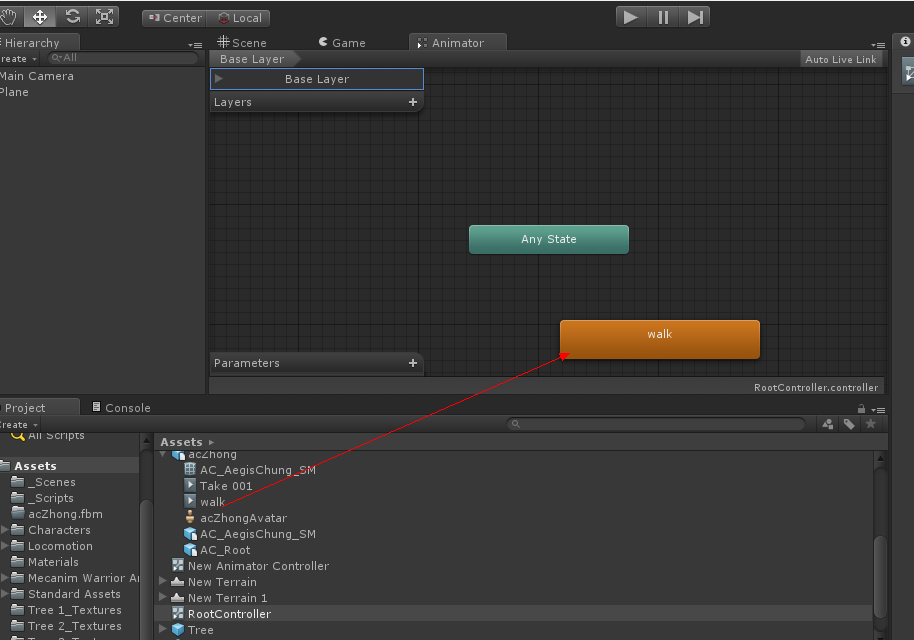Screen dimensions: 914x640
Task: Open Animator panel options menu
Action: [x=878, y=45]
